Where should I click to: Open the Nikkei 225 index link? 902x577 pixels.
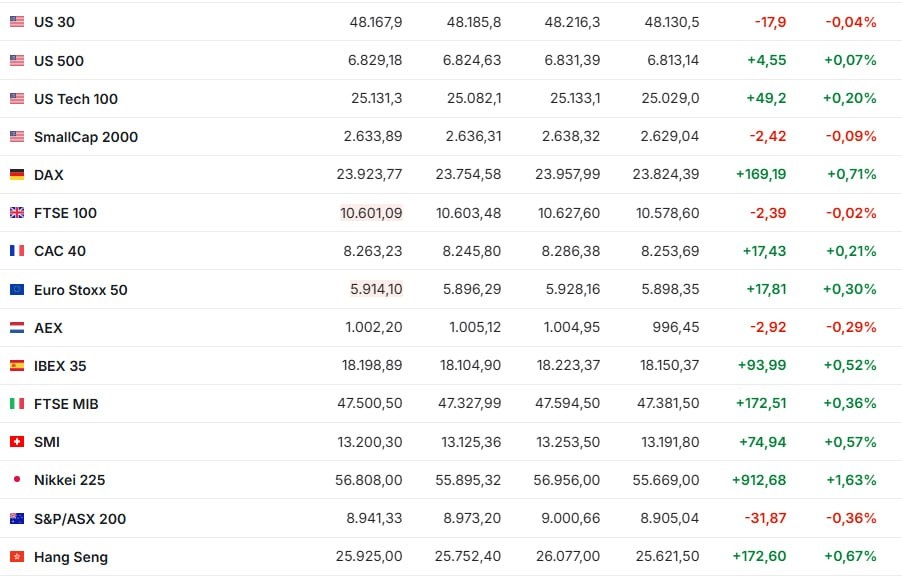coord(69,480)
